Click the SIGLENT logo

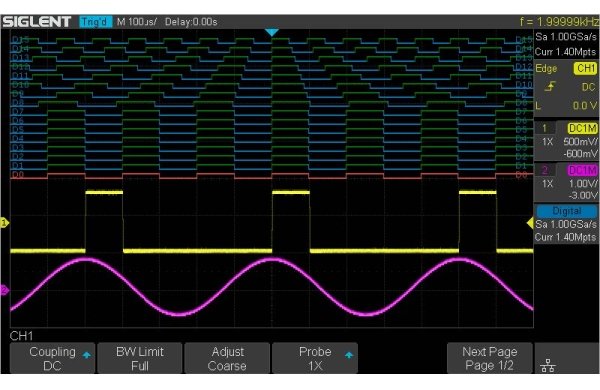[37, 22]
